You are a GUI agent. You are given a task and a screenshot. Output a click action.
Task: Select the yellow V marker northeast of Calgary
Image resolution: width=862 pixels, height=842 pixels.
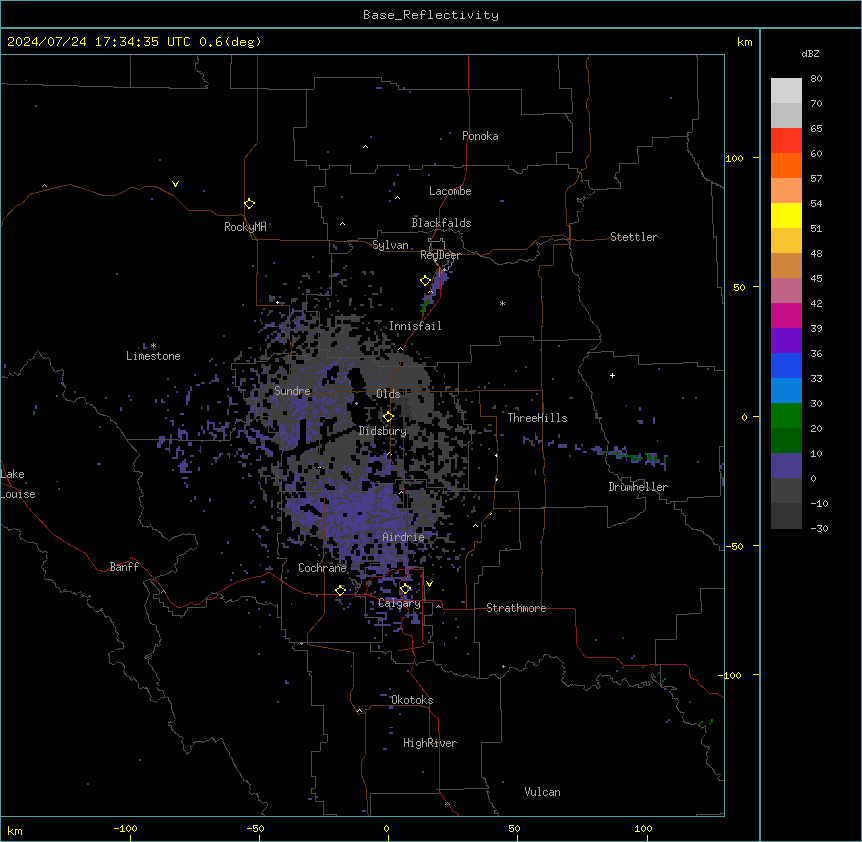[x=429, y=584]
